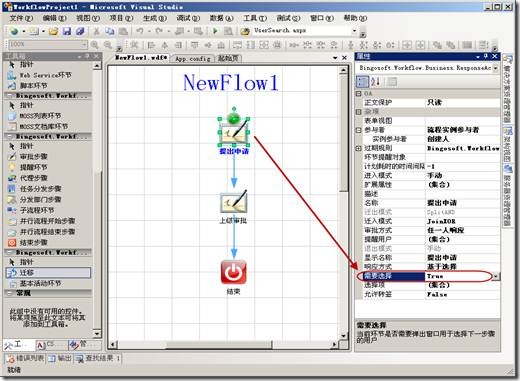The image size is (520, 381).
Task: Select the 提醒环节 toolbox item
Action: pyautogui.click(x=33, y=167)
